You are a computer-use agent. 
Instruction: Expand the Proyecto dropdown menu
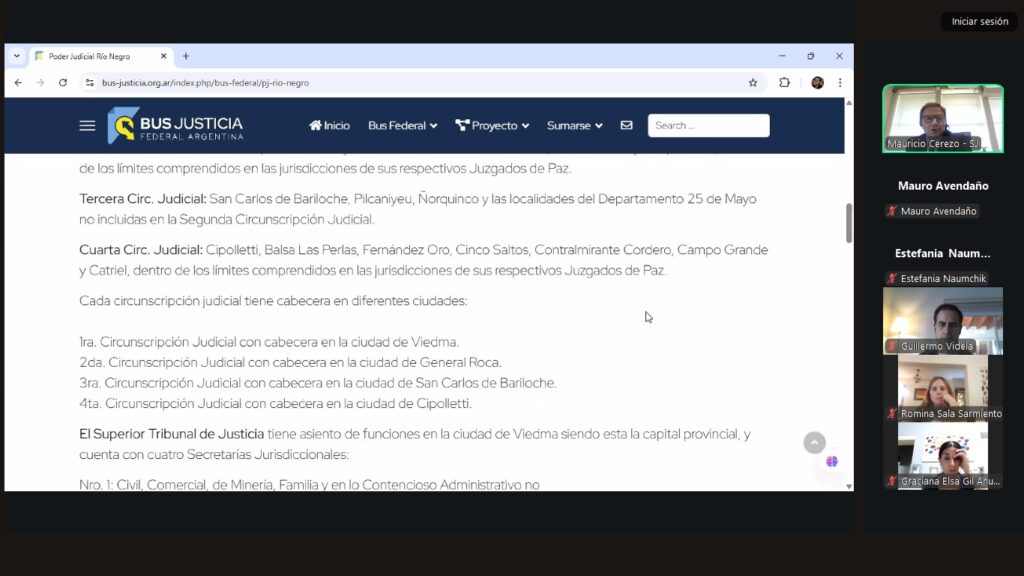point(493,126)
